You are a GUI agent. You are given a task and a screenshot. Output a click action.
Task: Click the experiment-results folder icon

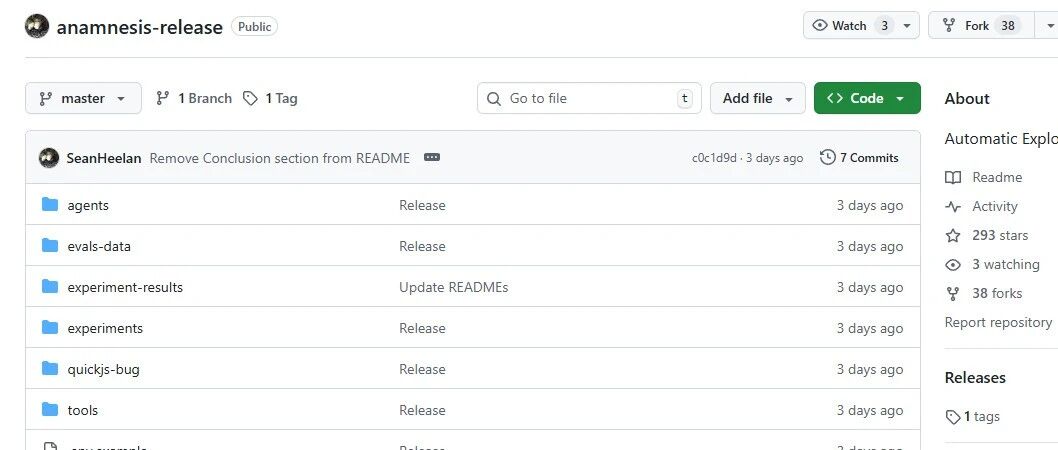[x=50, y=287]
